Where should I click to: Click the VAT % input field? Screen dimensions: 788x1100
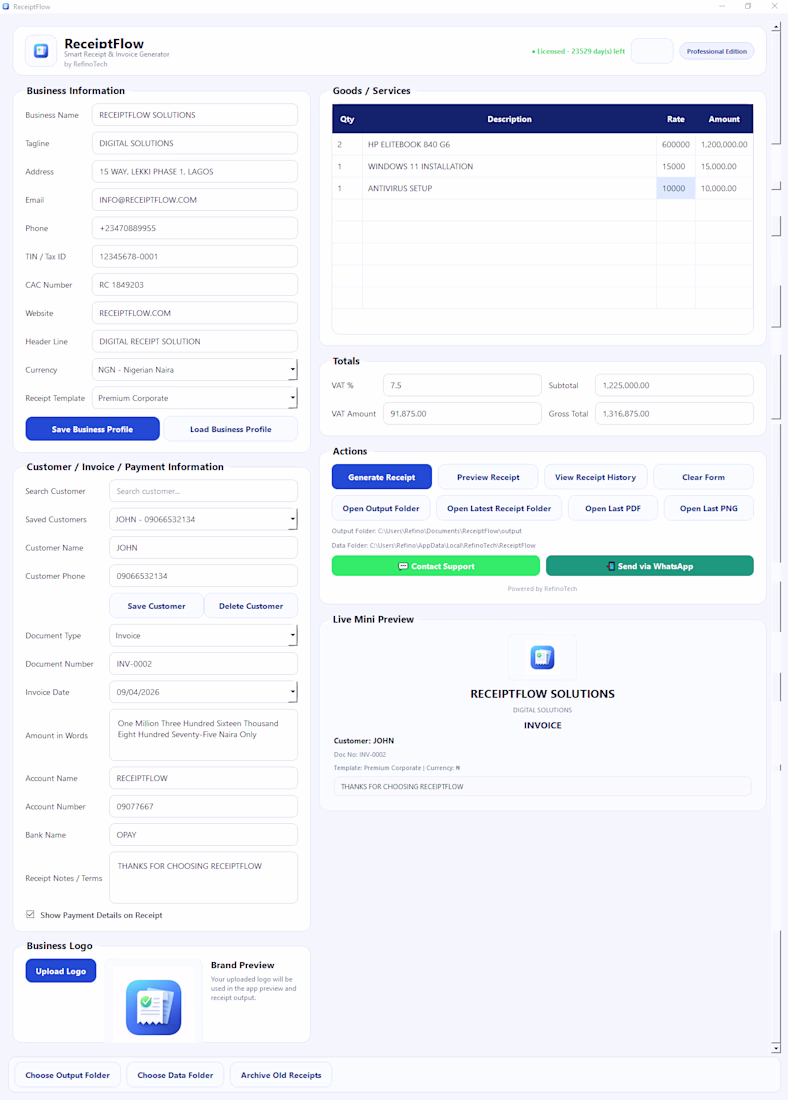[462, 385]
